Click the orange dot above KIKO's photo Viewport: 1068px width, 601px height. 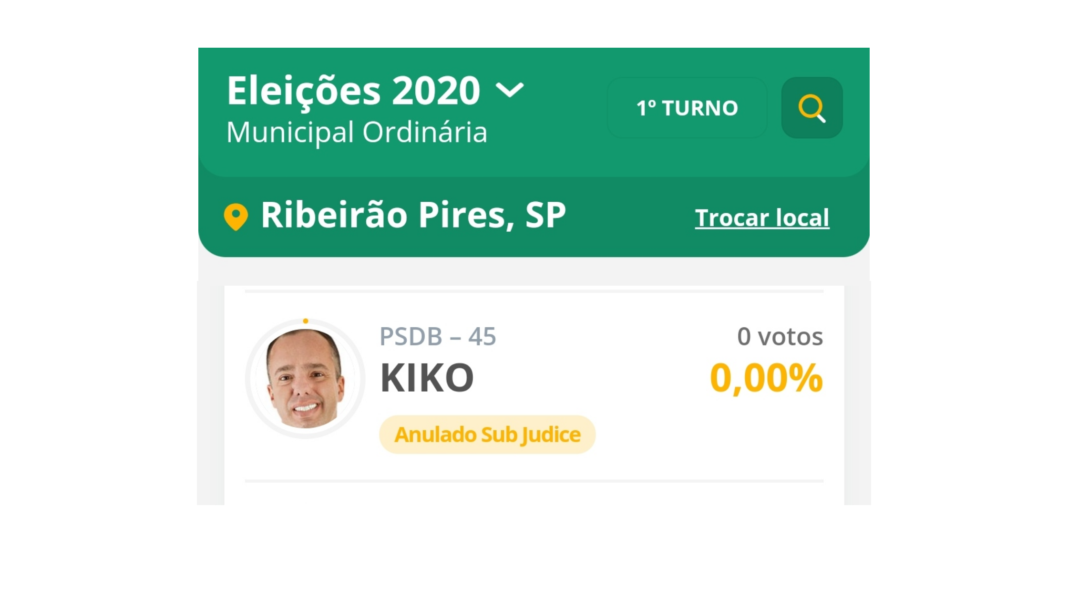[305, 321]
